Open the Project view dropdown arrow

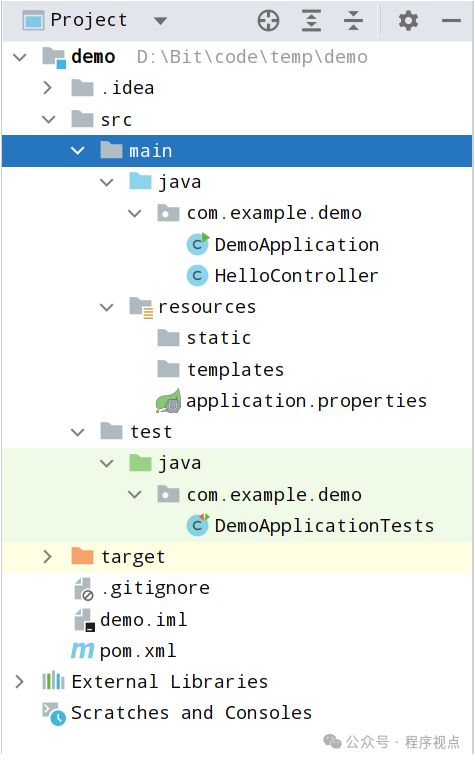click(160, 21)
